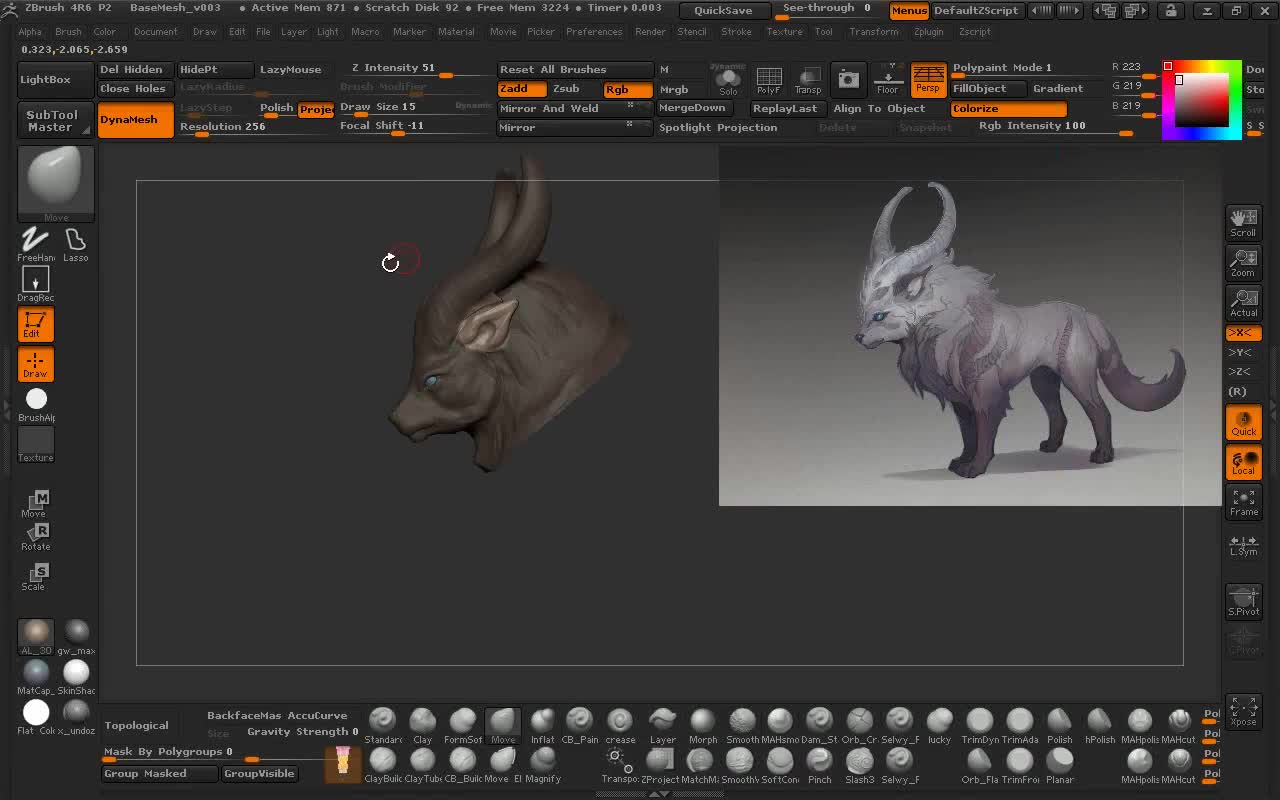Screen dimensions: 1280x800
Task: Click FillObject button
Action: pos(988,89)
